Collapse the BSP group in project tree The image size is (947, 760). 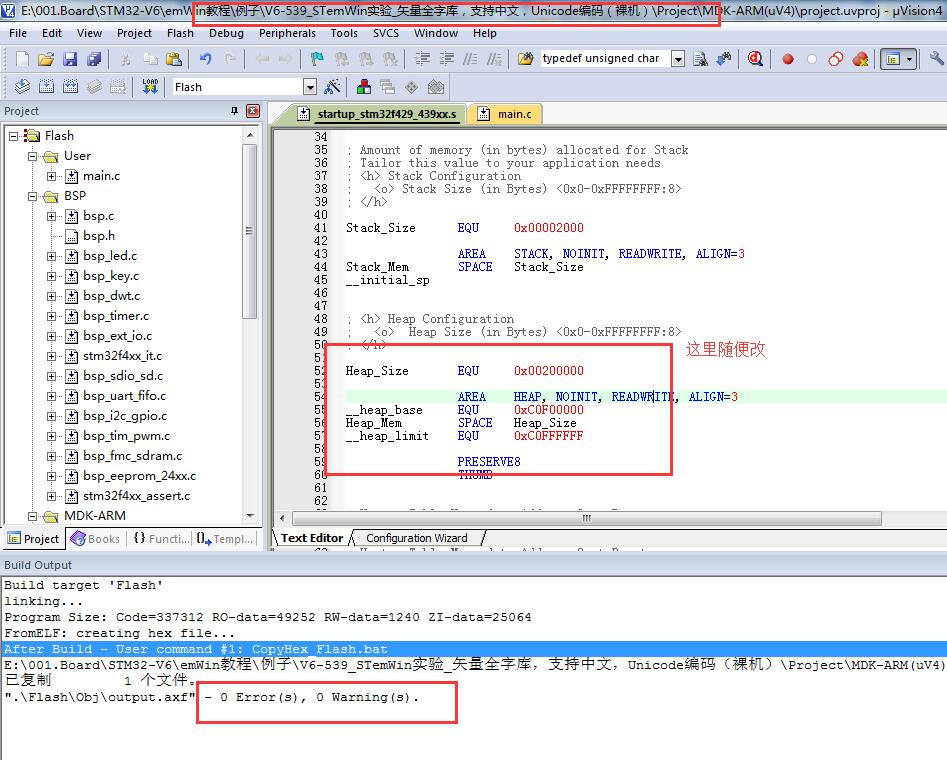click(x=33, y=196)
